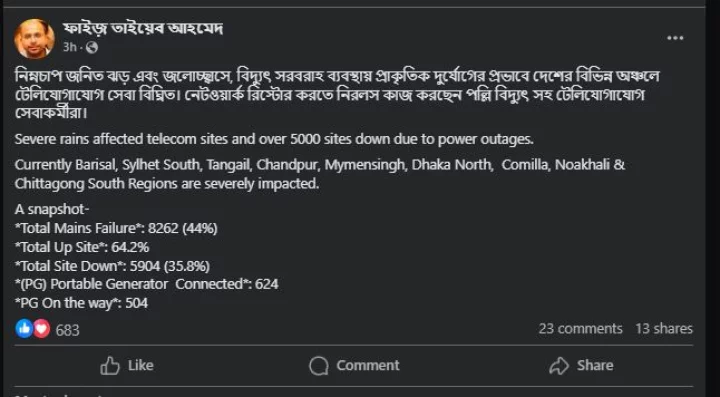Click the red heart reaction icon
This screenshot has height=397, width=720.
(x=41, y=329)
